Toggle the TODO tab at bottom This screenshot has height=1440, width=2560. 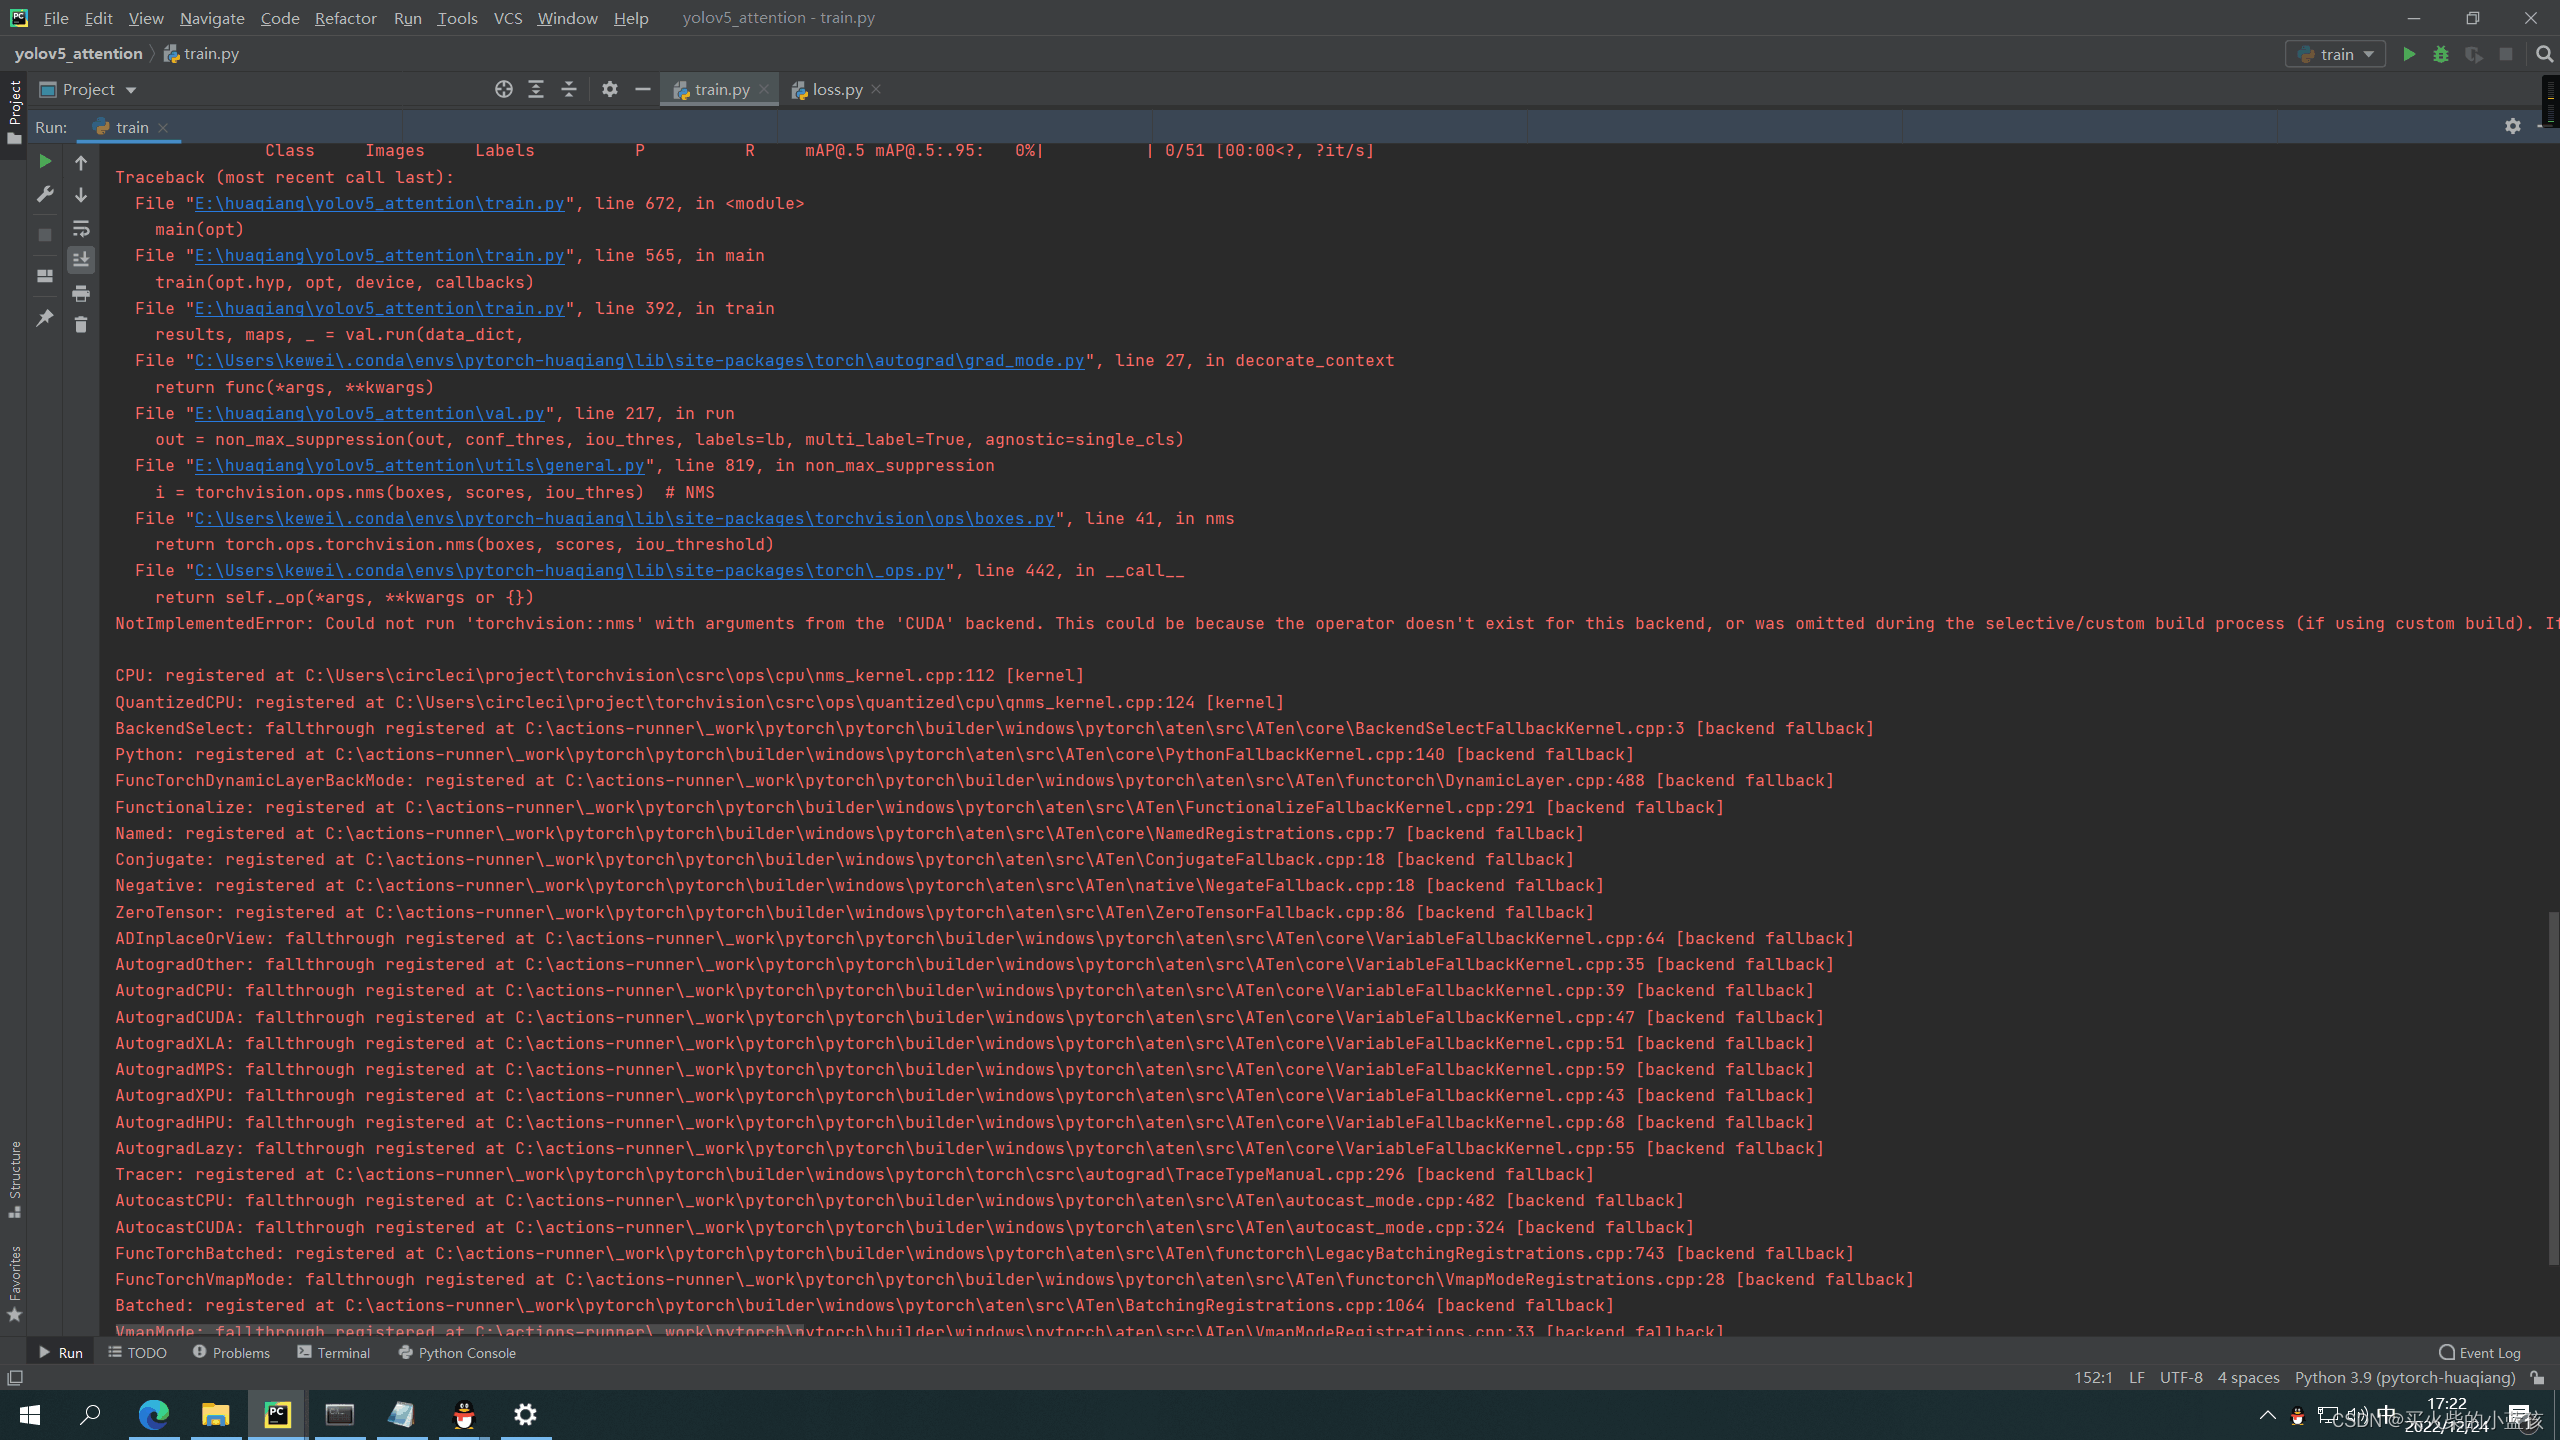point(146,1352)
